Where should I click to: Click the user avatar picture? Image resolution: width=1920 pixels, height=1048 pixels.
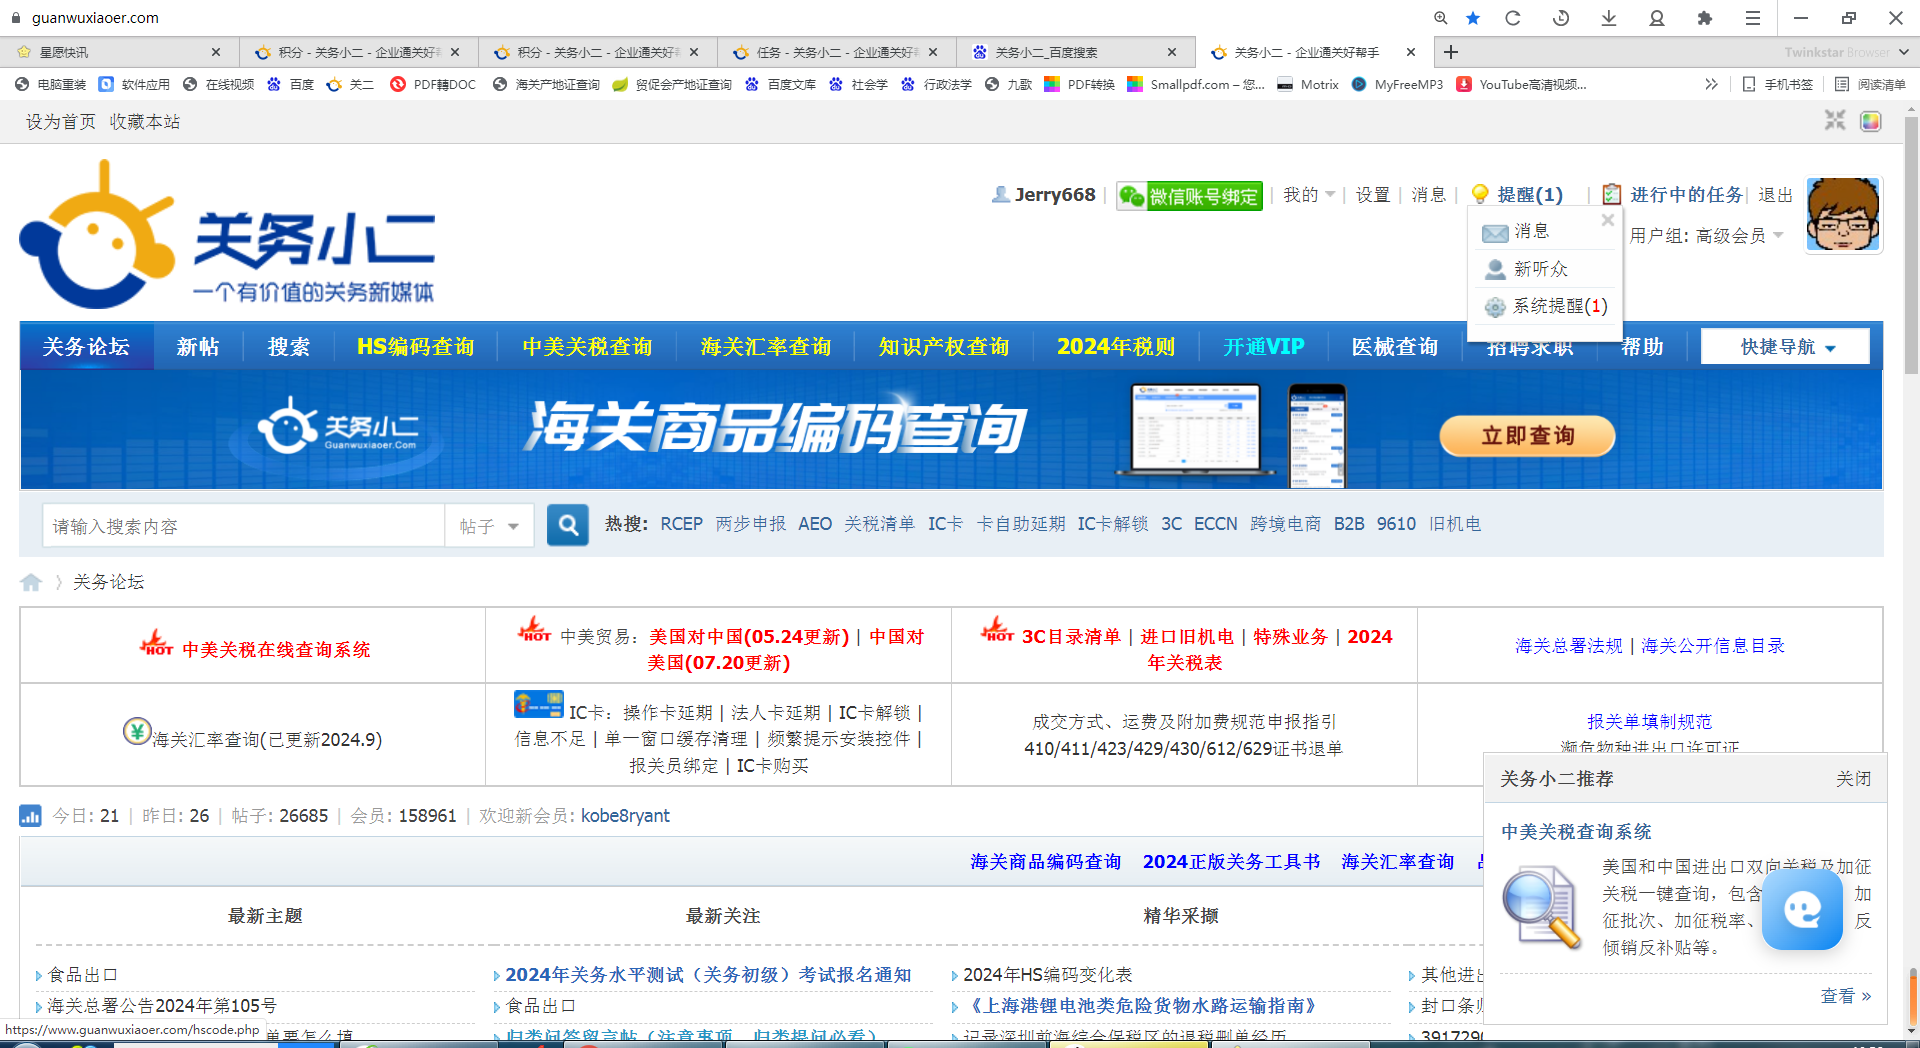tap(1843, 215)
